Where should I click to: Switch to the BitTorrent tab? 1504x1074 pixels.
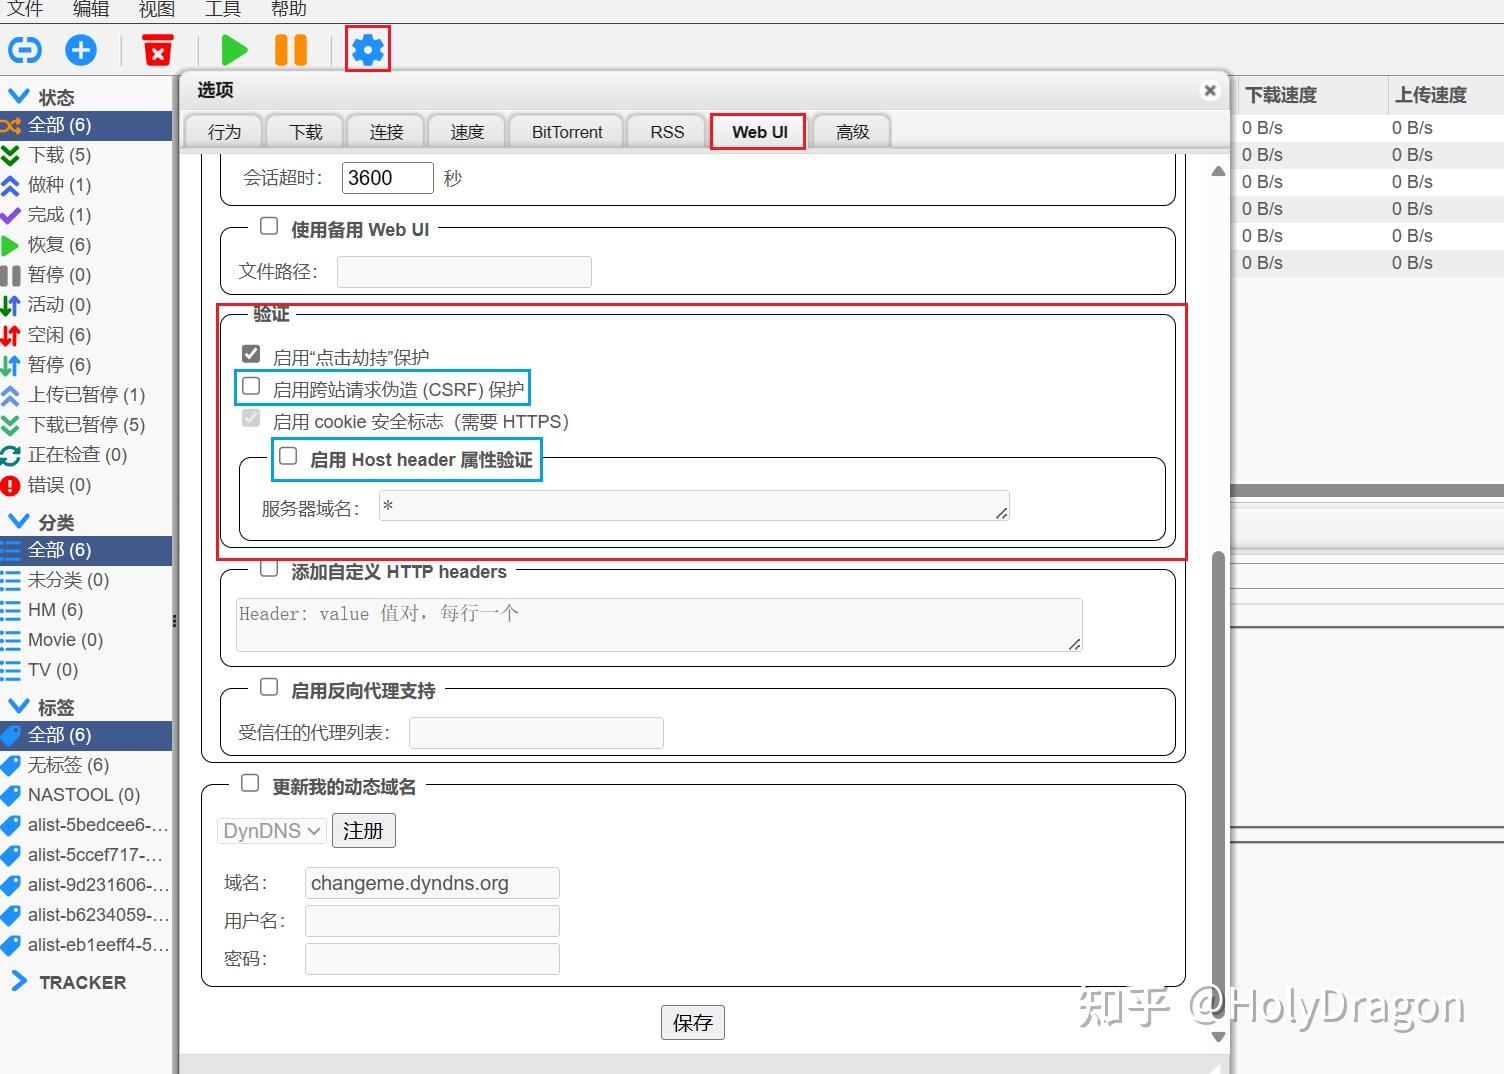coord(566,131)
